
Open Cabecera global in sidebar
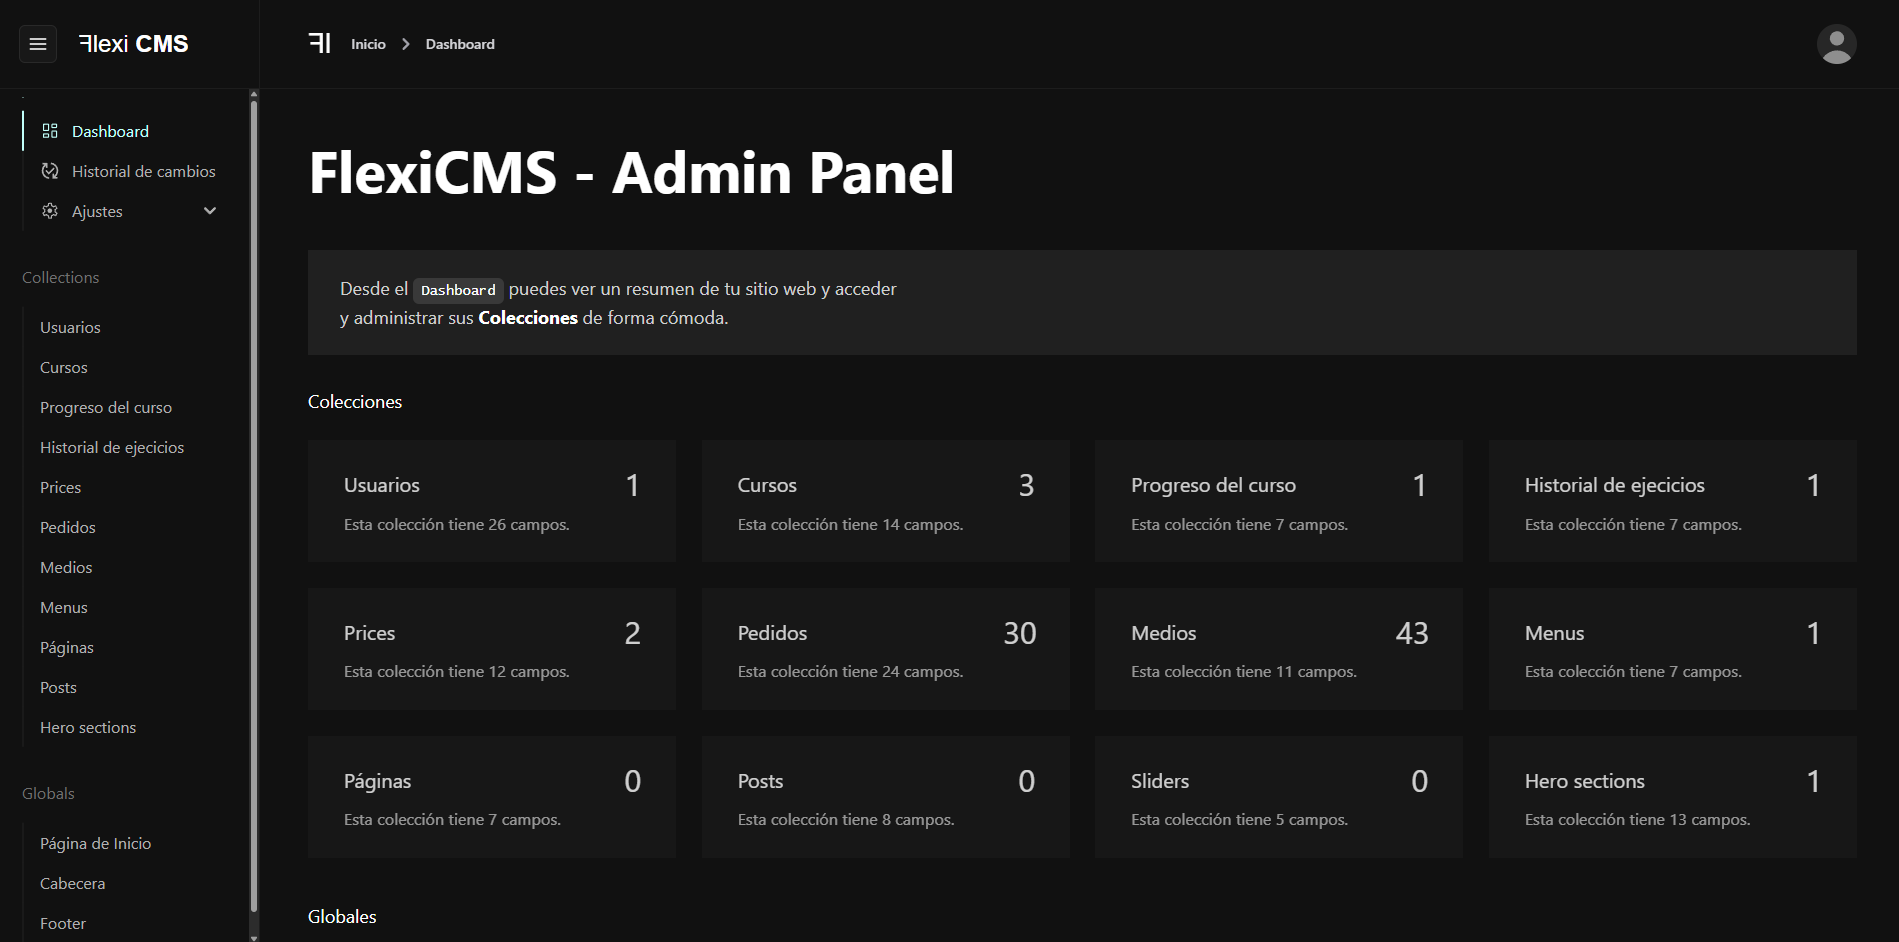pyautogui.click(x=72, y=883)
